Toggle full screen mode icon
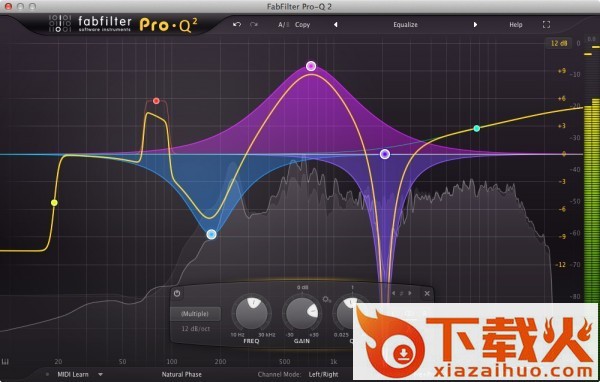The width and height of the screenshot is (600, 382). [x=546, y=24]
